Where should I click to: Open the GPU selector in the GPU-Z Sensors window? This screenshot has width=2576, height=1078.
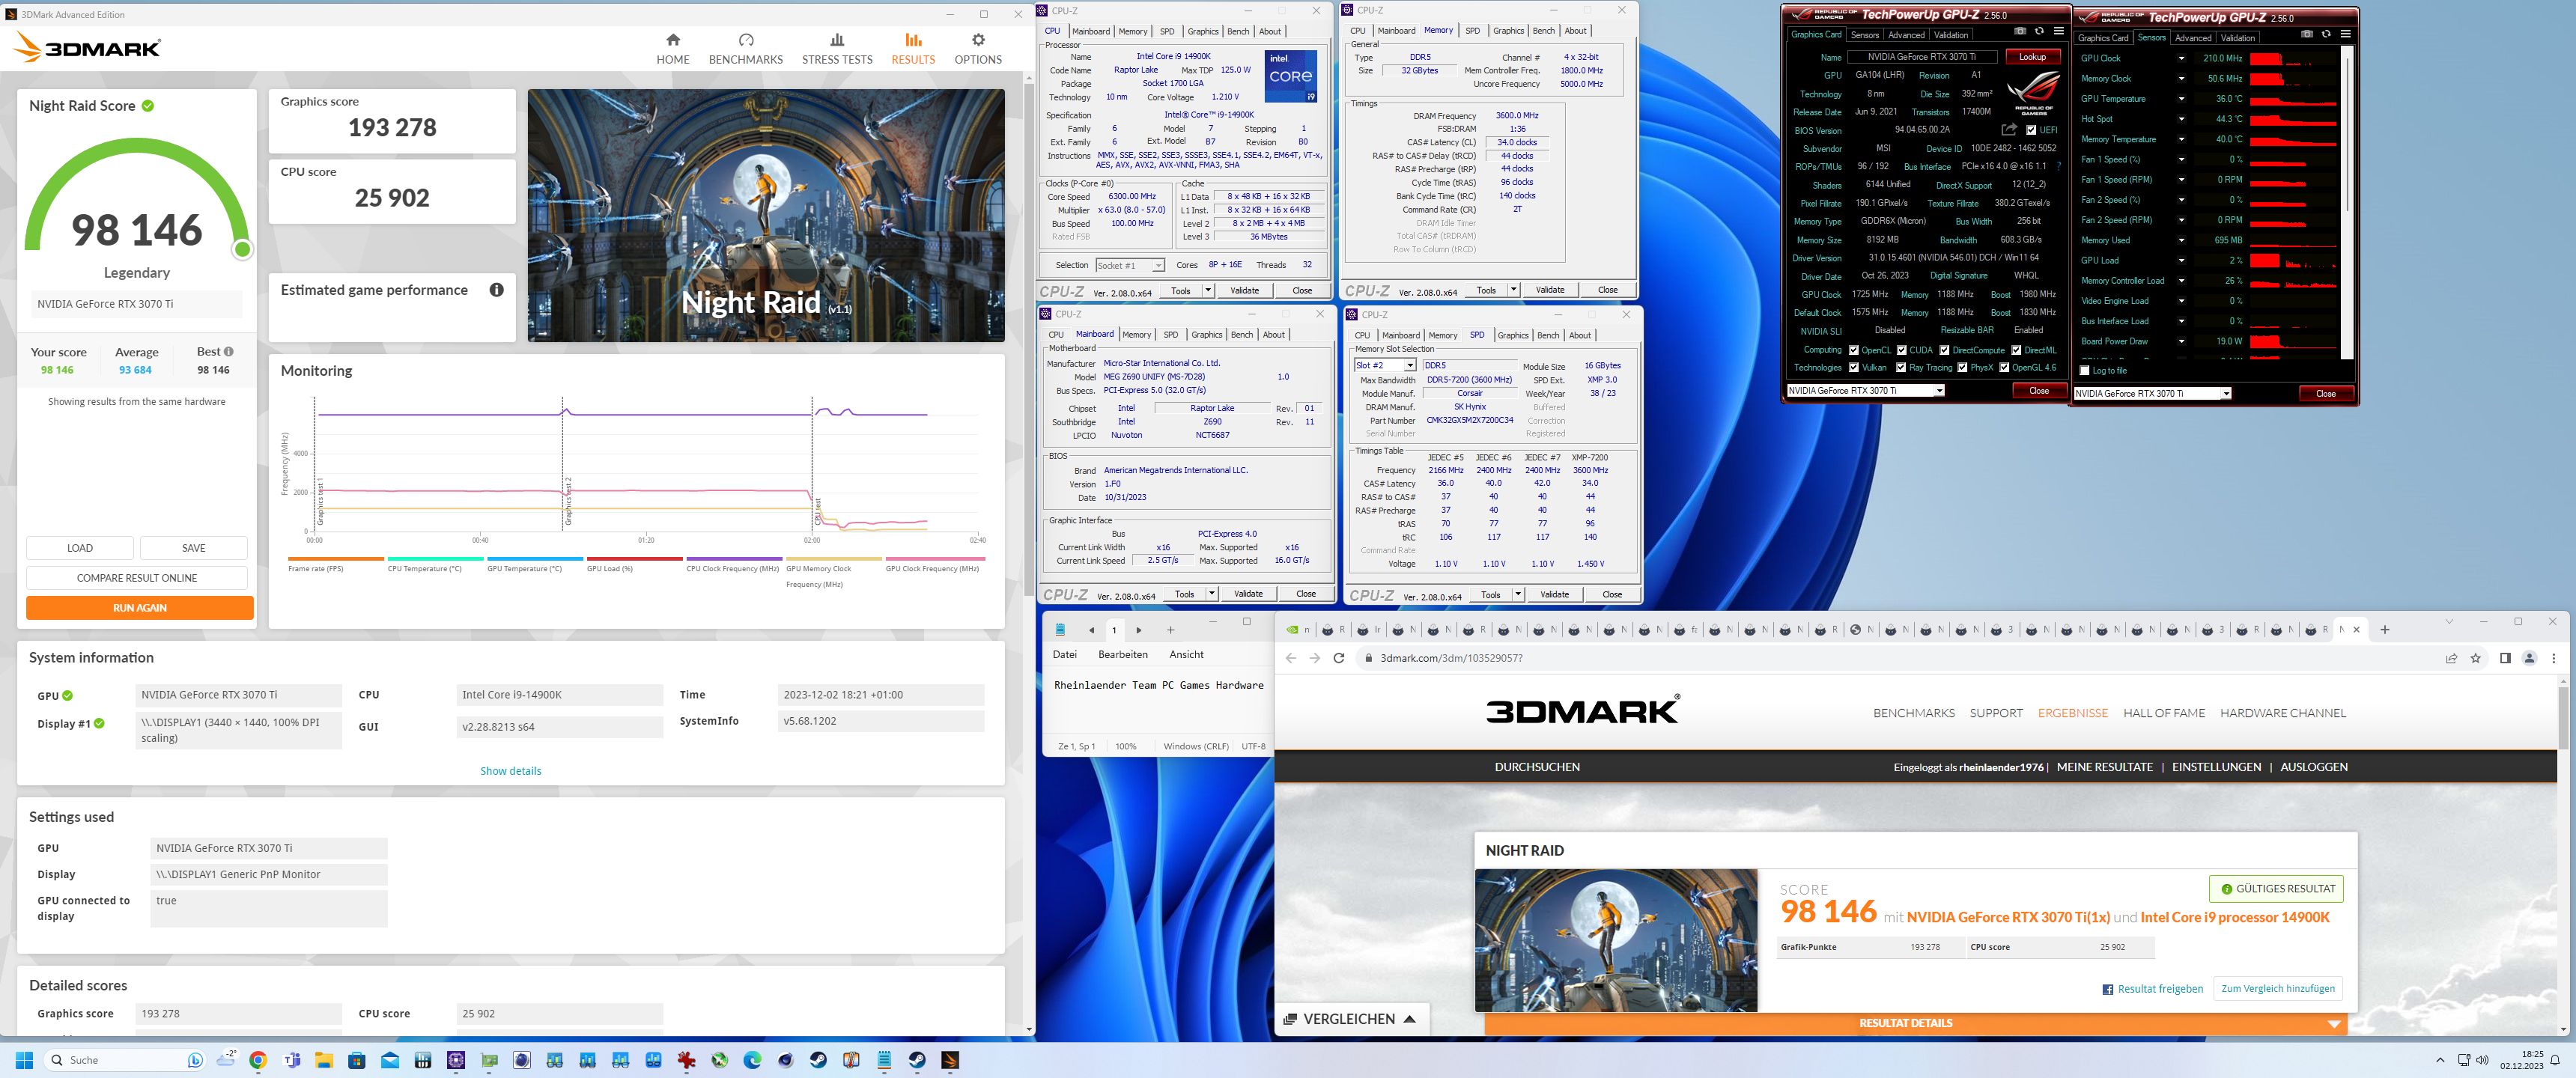[2152, 394]
